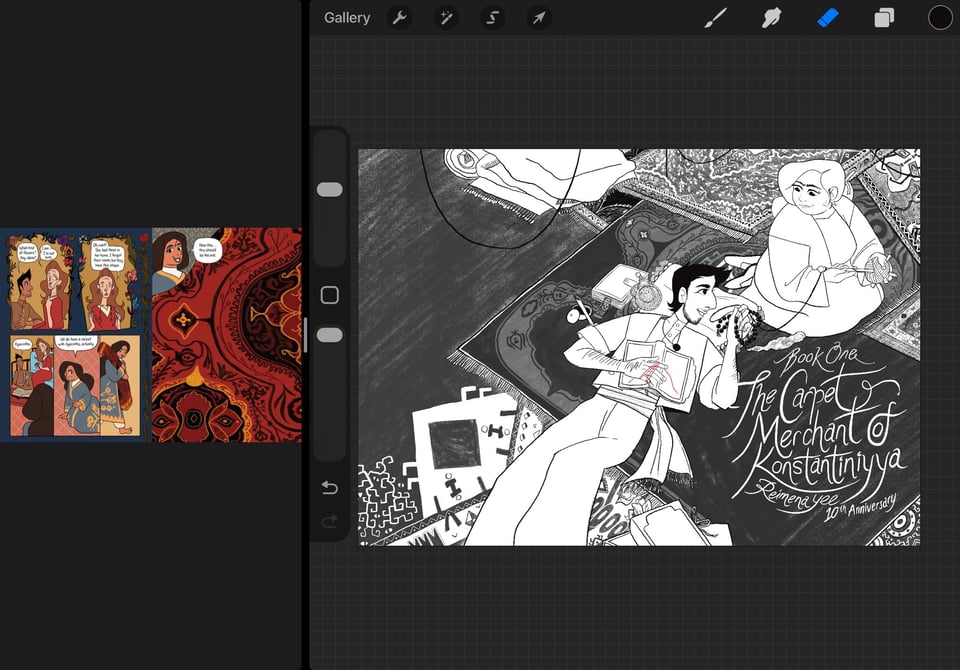Image resolution: width=960 pixels, height=670 pixels.
Task: Undo the last action
Action: click(329, 487)
